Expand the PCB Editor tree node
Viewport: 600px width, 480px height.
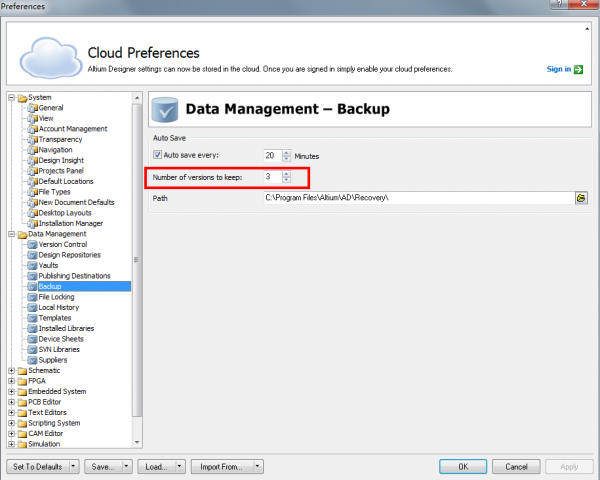(x=11, y=402)
